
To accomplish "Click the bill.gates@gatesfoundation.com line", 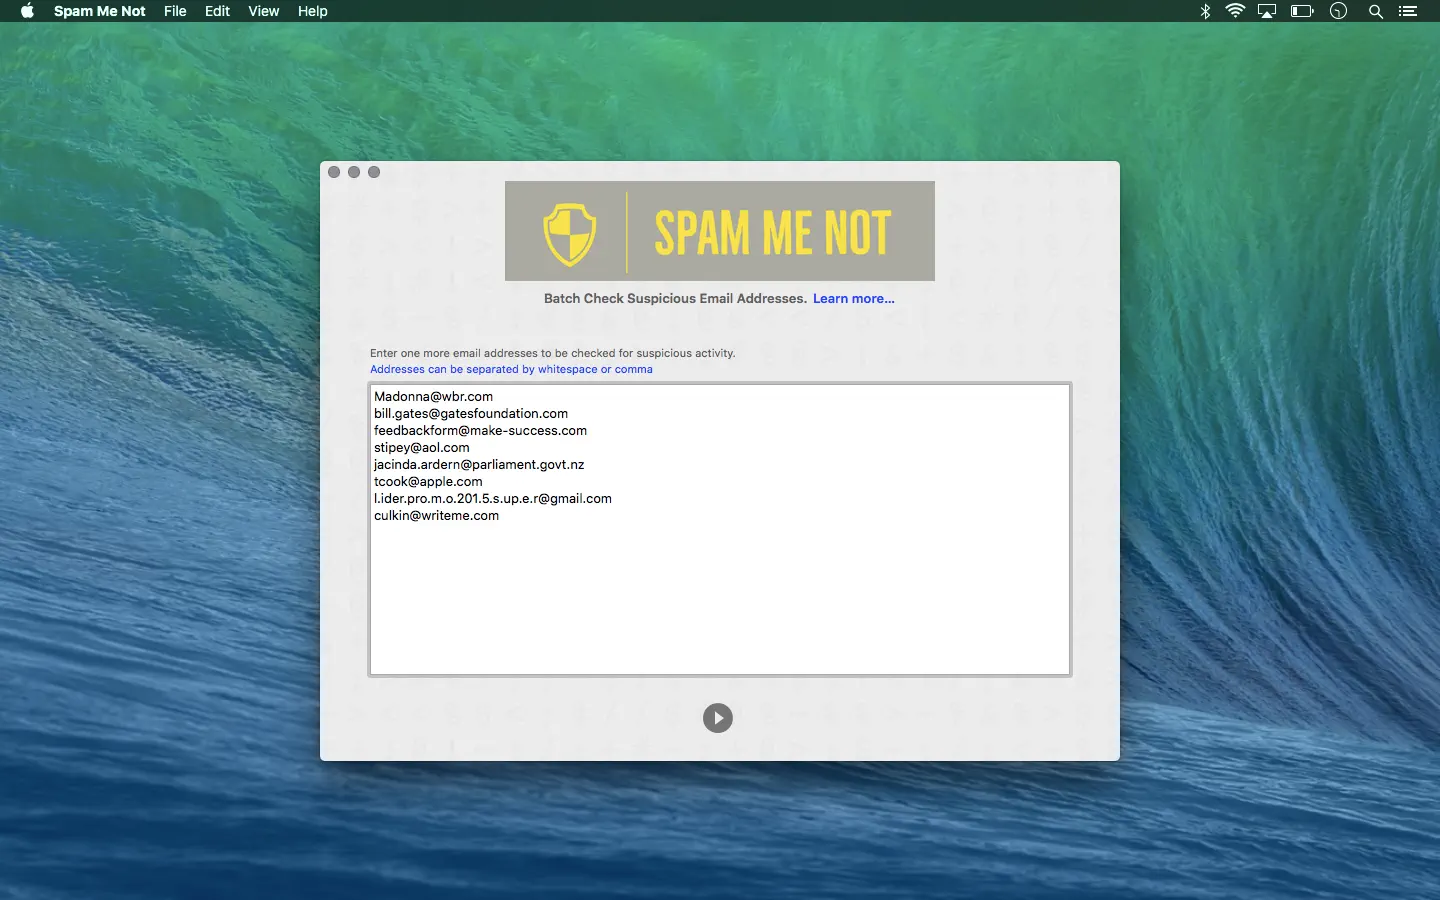I will coord(471,413).
